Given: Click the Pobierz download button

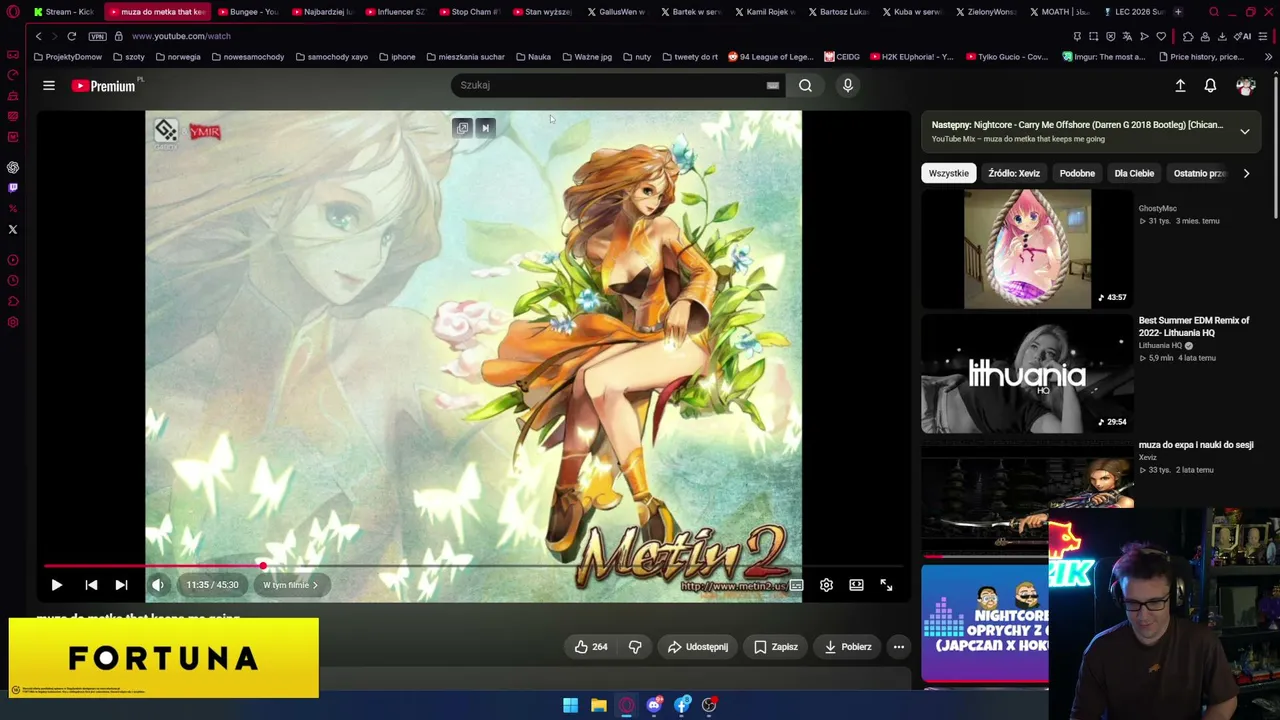Looking at the screenshot, I should pos(848,647).
